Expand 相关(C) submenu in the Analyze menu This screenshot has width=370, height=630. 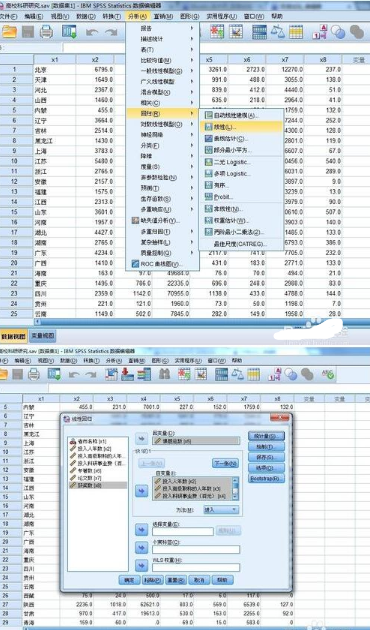pyautogui.click(x=162, y=103)
